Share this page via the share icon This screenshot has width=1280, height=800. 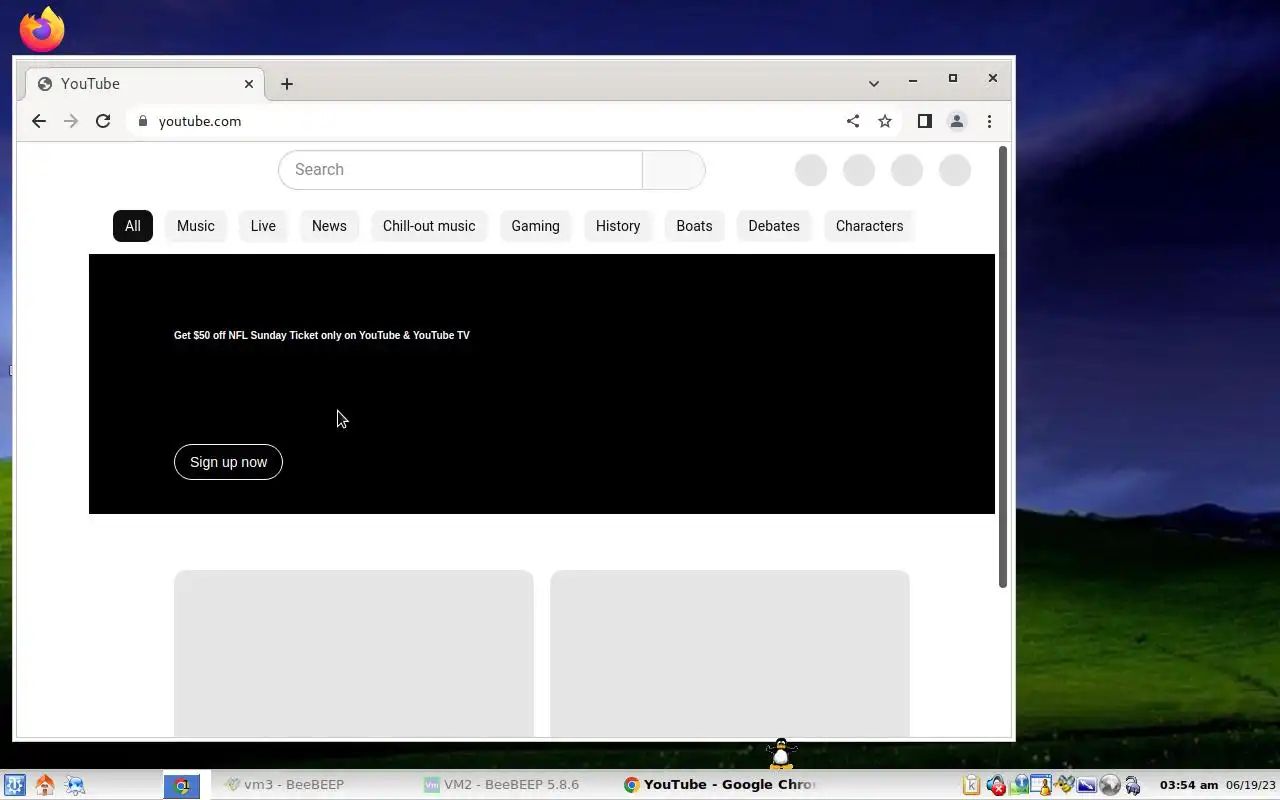coord(853,121)
